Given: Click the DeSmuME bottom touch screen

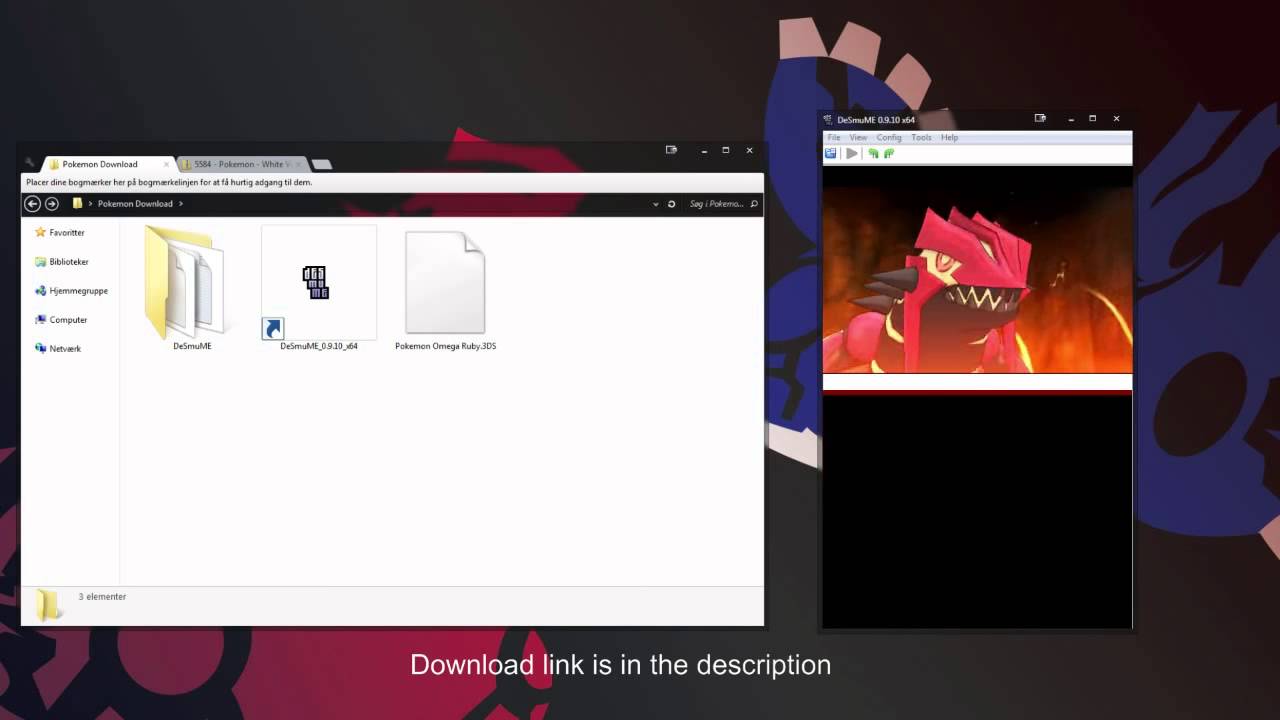Looking at the screenshot, I should point(977,512).
